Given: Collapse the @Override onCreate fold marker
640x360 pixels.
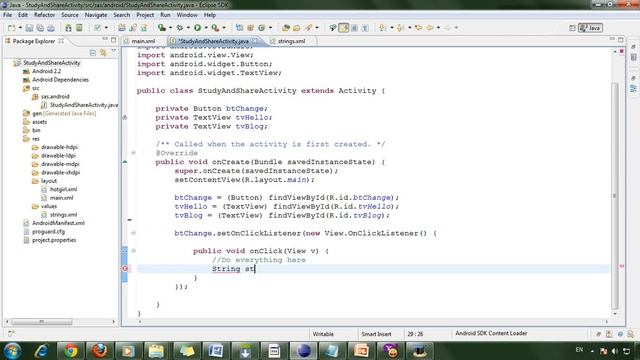Looking at the screenshot, I should pyautogui.click(x=133, y=153).
